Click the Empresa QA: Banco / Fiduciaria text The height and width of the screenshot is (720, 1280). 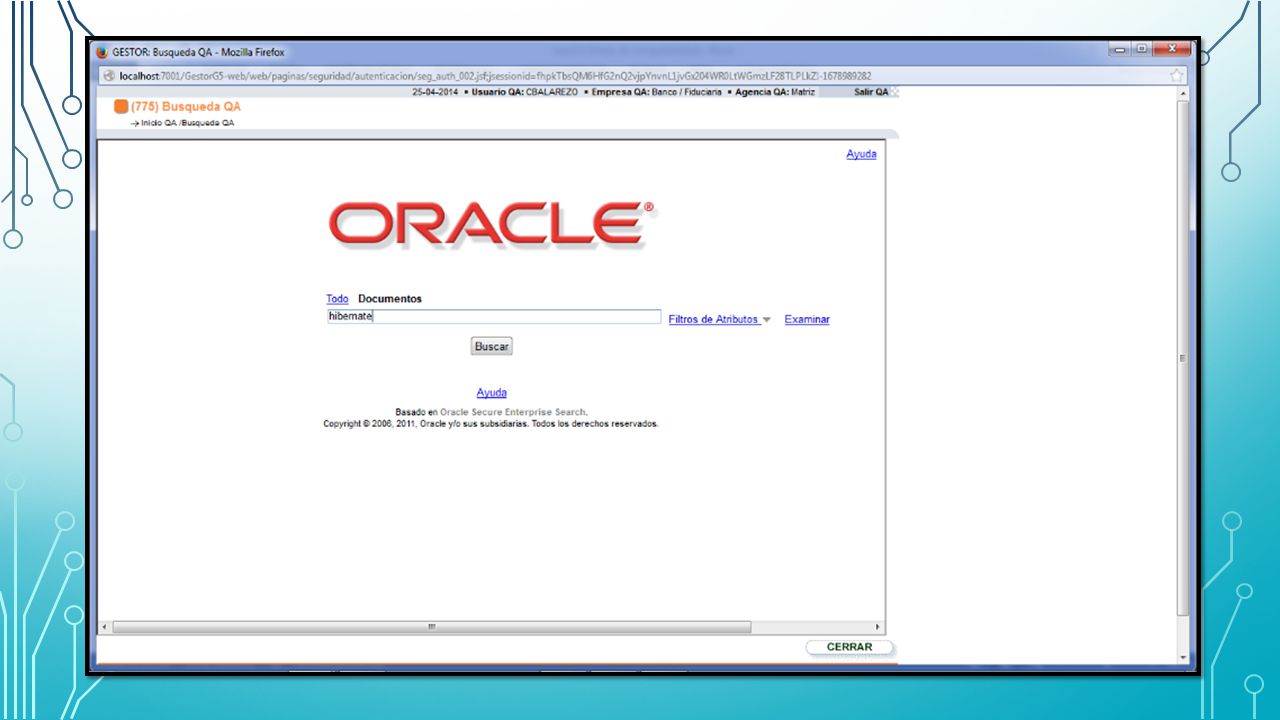click(657, 92)
